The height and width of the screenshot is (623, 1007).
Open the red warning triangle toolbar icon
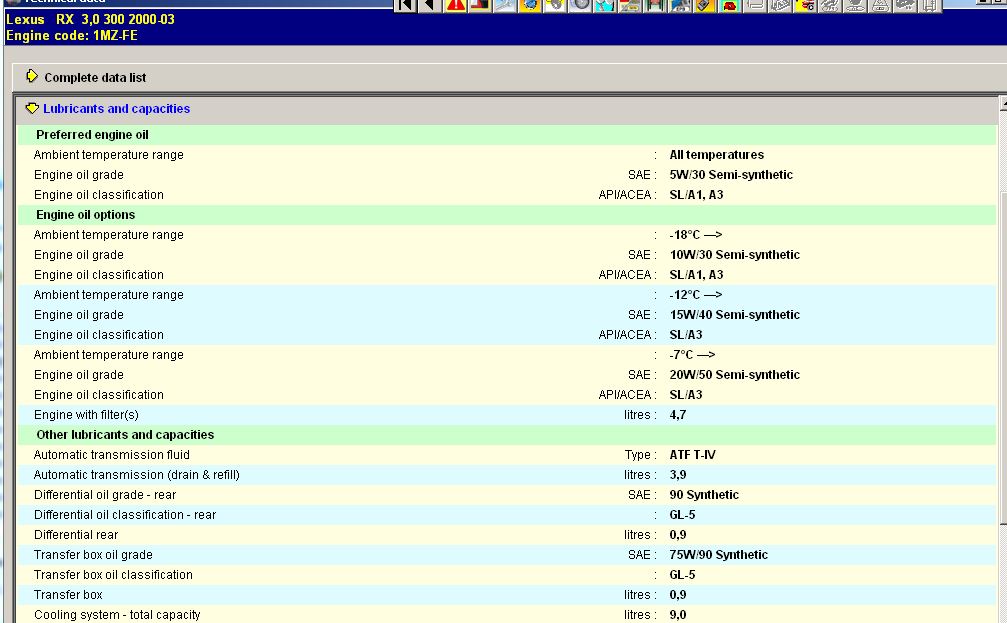pyautogui.click(x=455, y=5)
